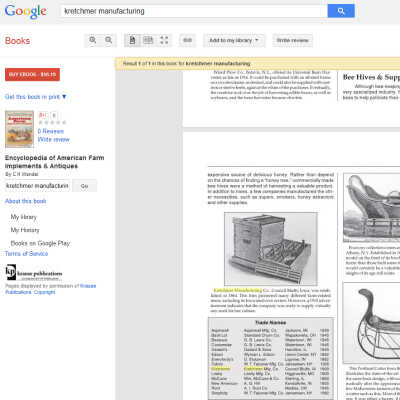Click the upper sleigh illustration

tap(372, 207)
